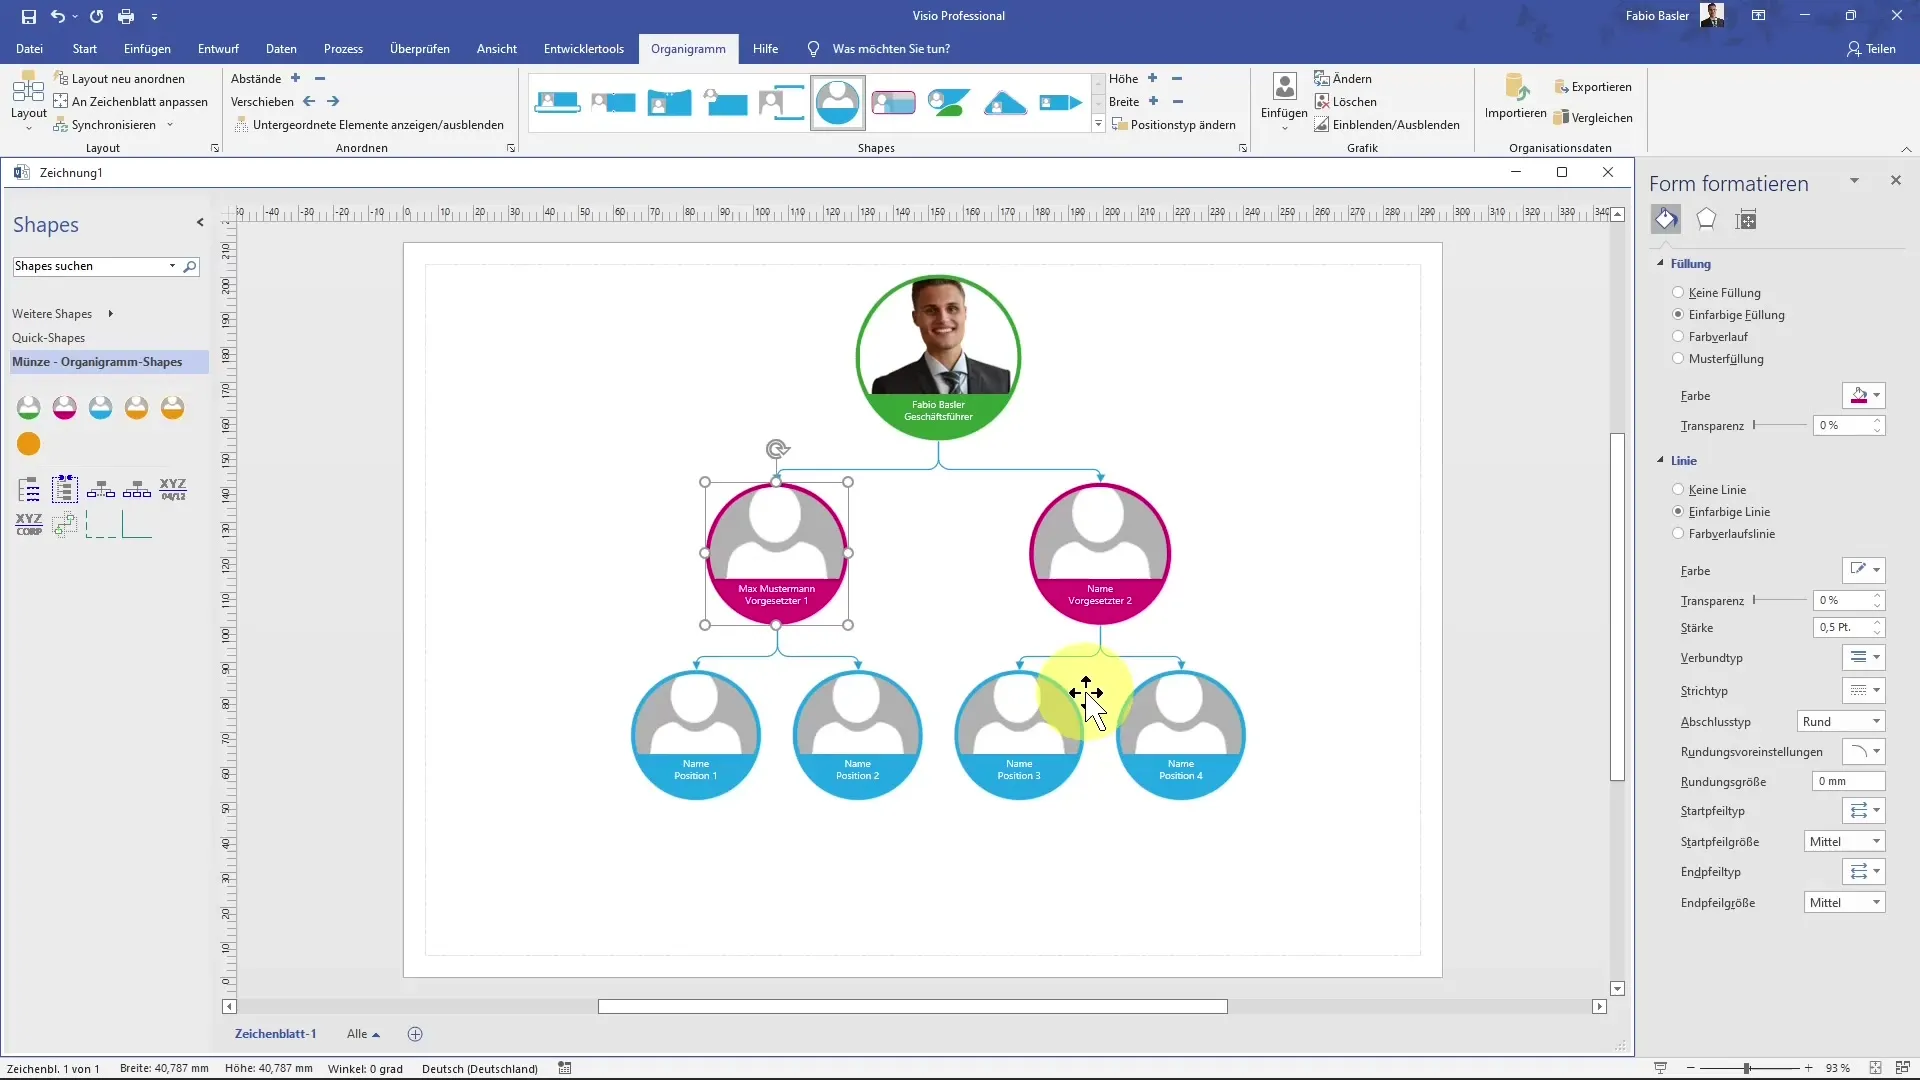Image resolution: width=1920 pixels, height=1080 pixels.
Task: Expand the Synchronisieren dropdown
Action: click(170, 125)
